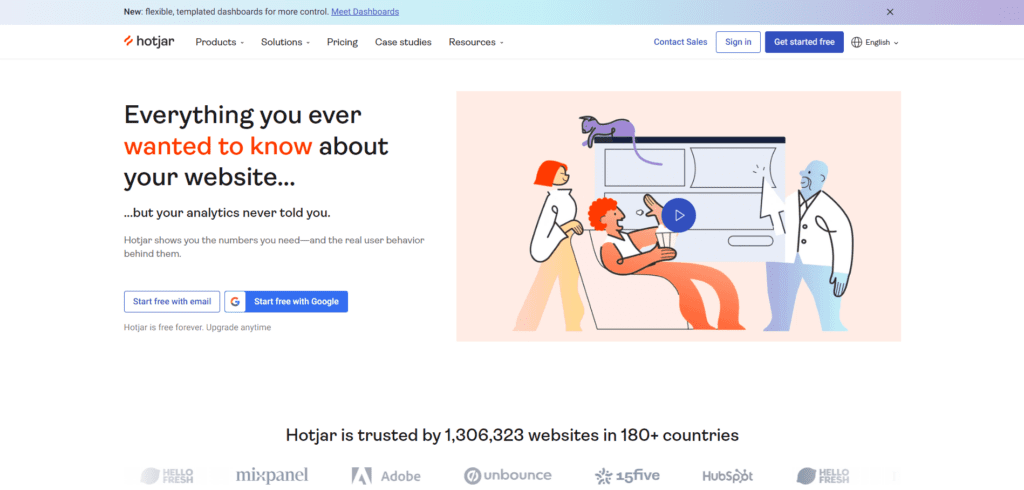Open Case studies in the navigation
The width and height of the screenshot is (1024, 490).
[x=403, y=42]
